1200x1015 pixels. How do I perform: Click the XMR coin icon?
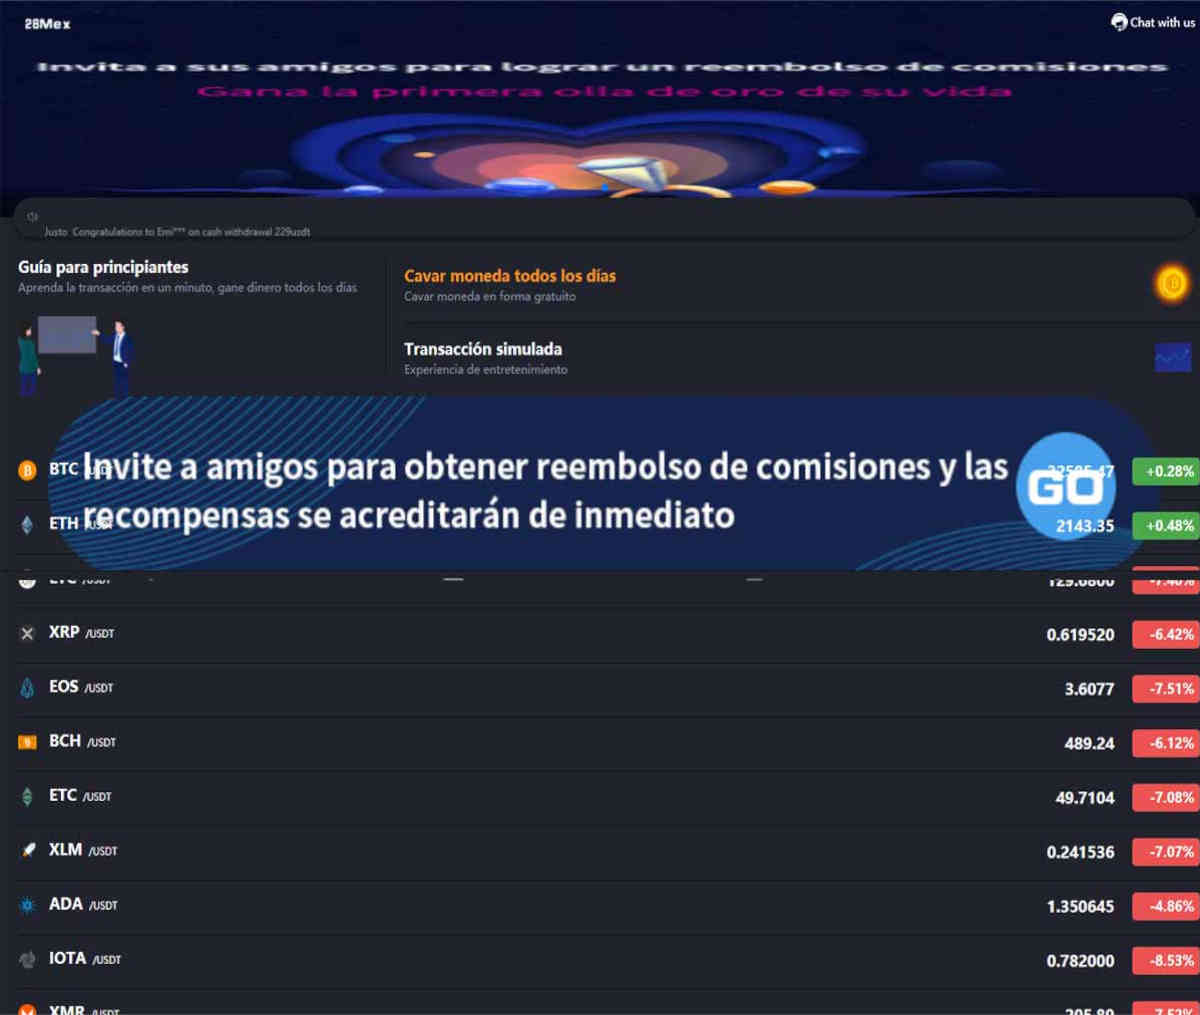(x=28, y=1008)
